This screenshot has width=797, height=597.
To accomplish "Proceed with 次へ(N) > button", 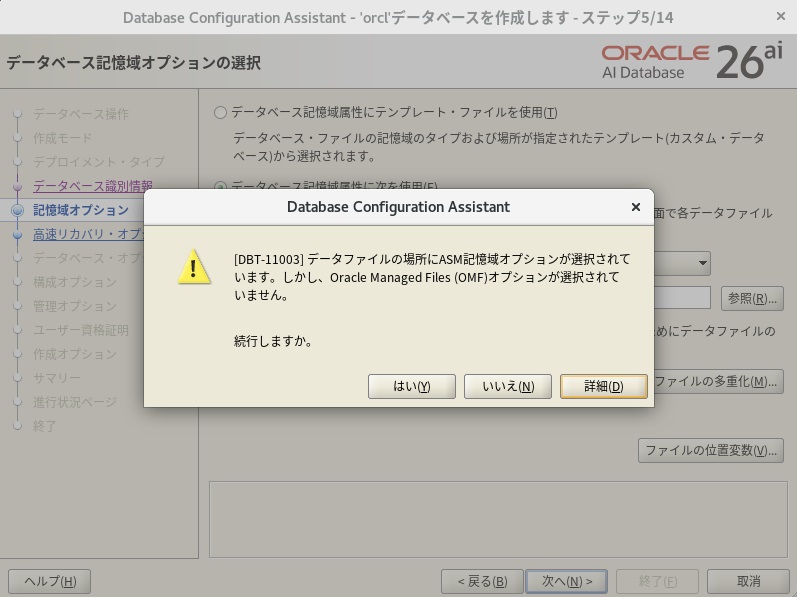I will pyautogui.click(x=567, y=581).
